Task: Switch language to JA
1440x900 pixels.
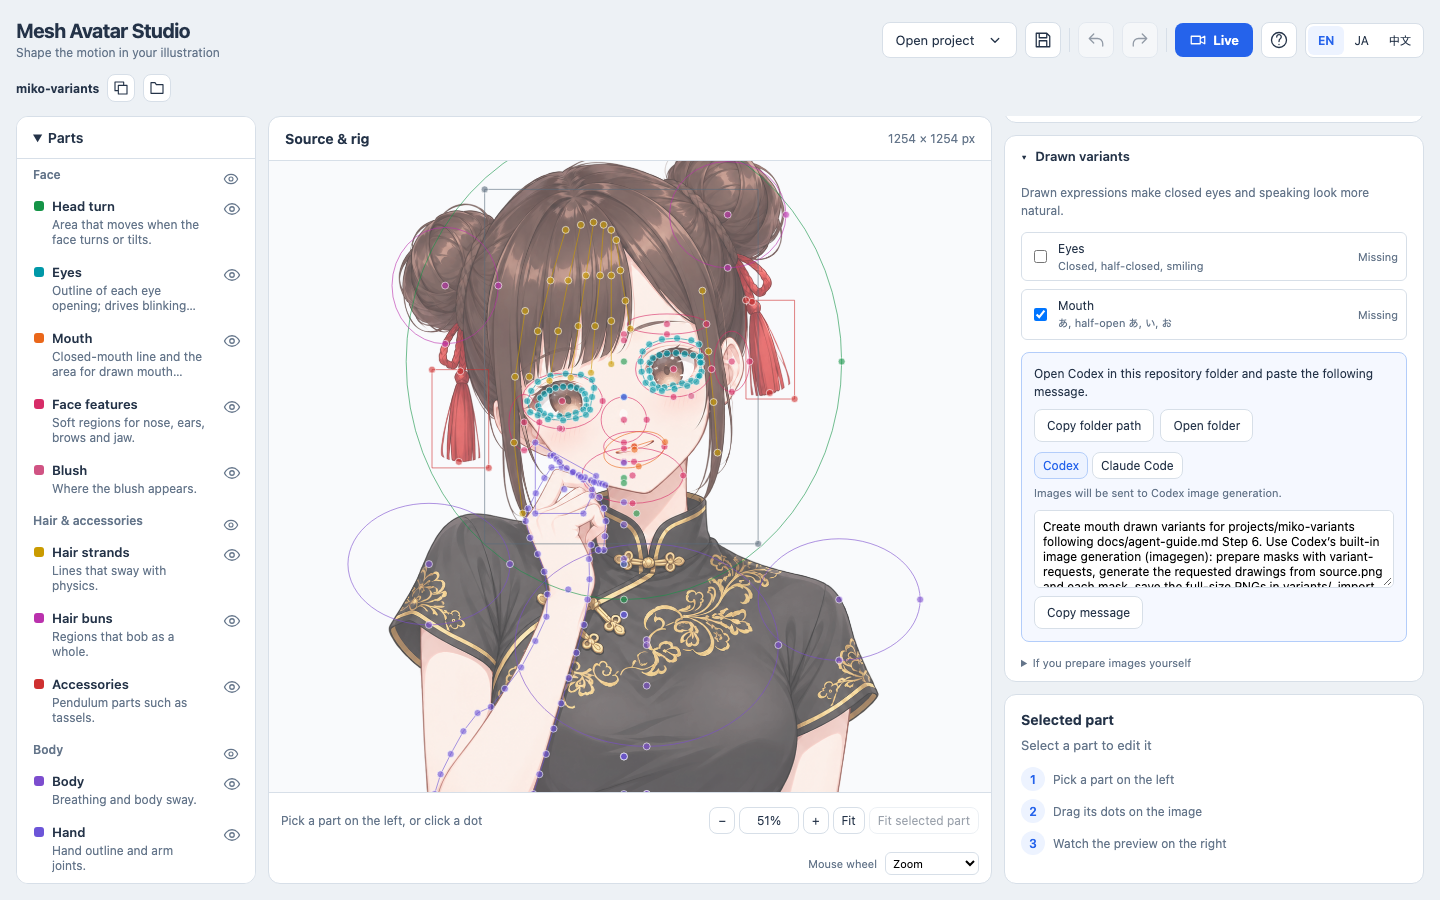Action: [x=1362, y=41]
